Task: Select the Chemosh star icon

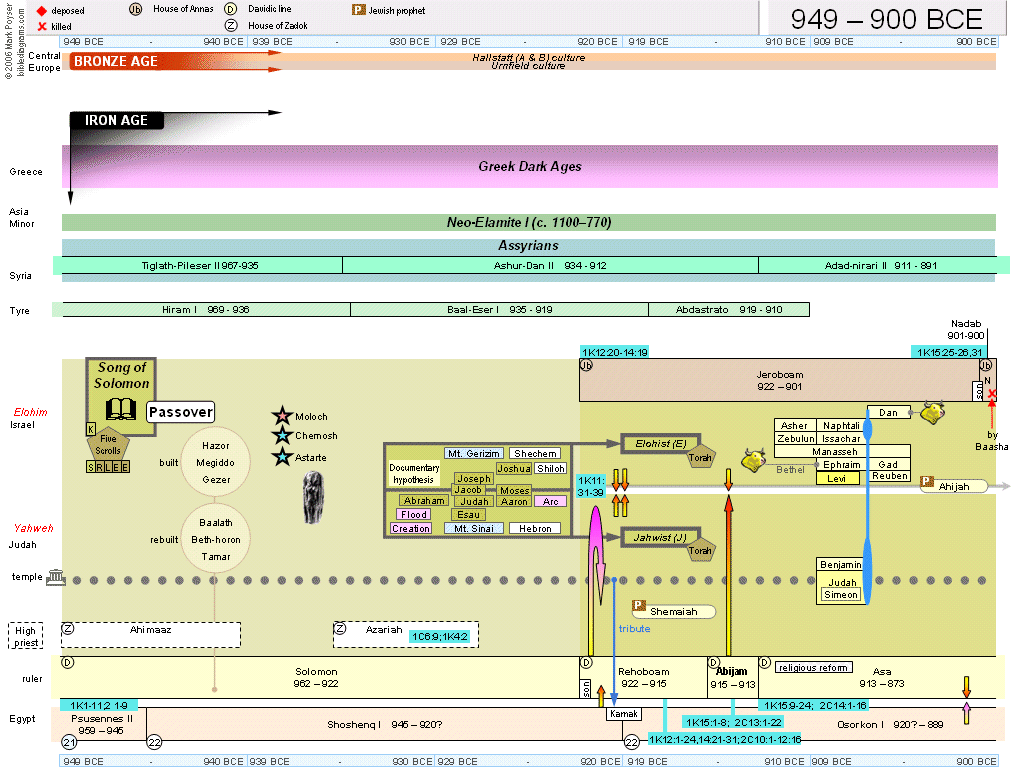Action: click(x=282, y=436)
